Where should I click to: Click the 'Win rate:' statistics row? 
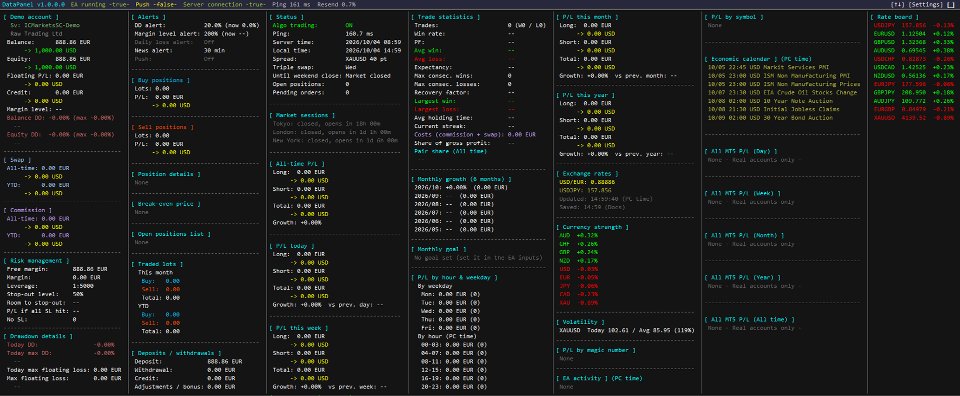[464, 34]
